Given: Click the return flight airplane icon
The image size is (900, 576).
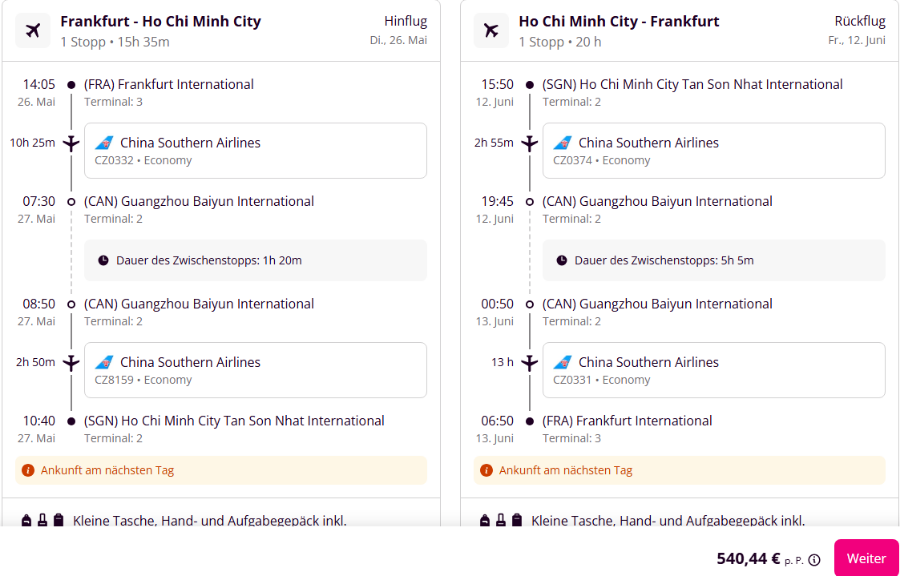Looking at the screenshot, I should [491, 30].
